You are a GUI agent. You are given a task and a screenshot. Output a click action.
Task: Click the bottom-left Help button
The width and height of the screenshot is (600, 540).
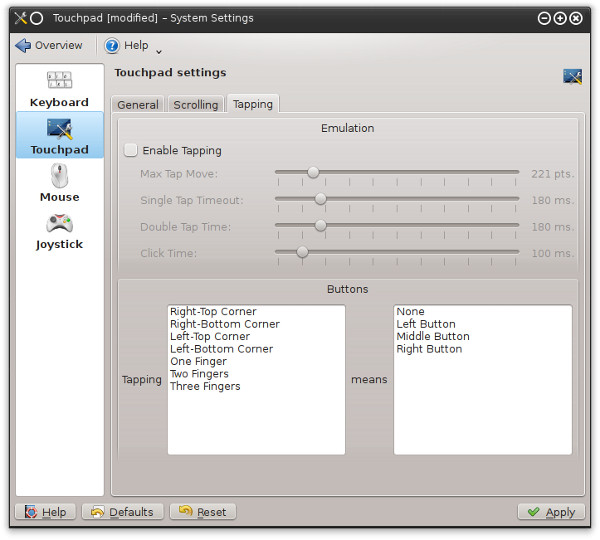(x=45, y=512)
